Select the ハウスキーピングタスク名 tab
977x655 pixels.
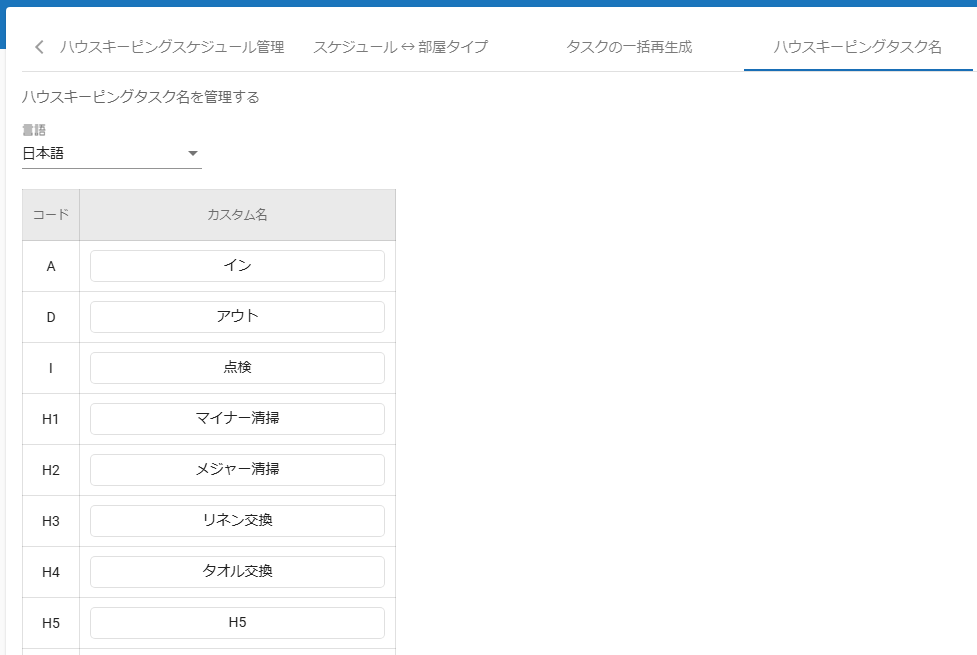(x=857, y=47)
